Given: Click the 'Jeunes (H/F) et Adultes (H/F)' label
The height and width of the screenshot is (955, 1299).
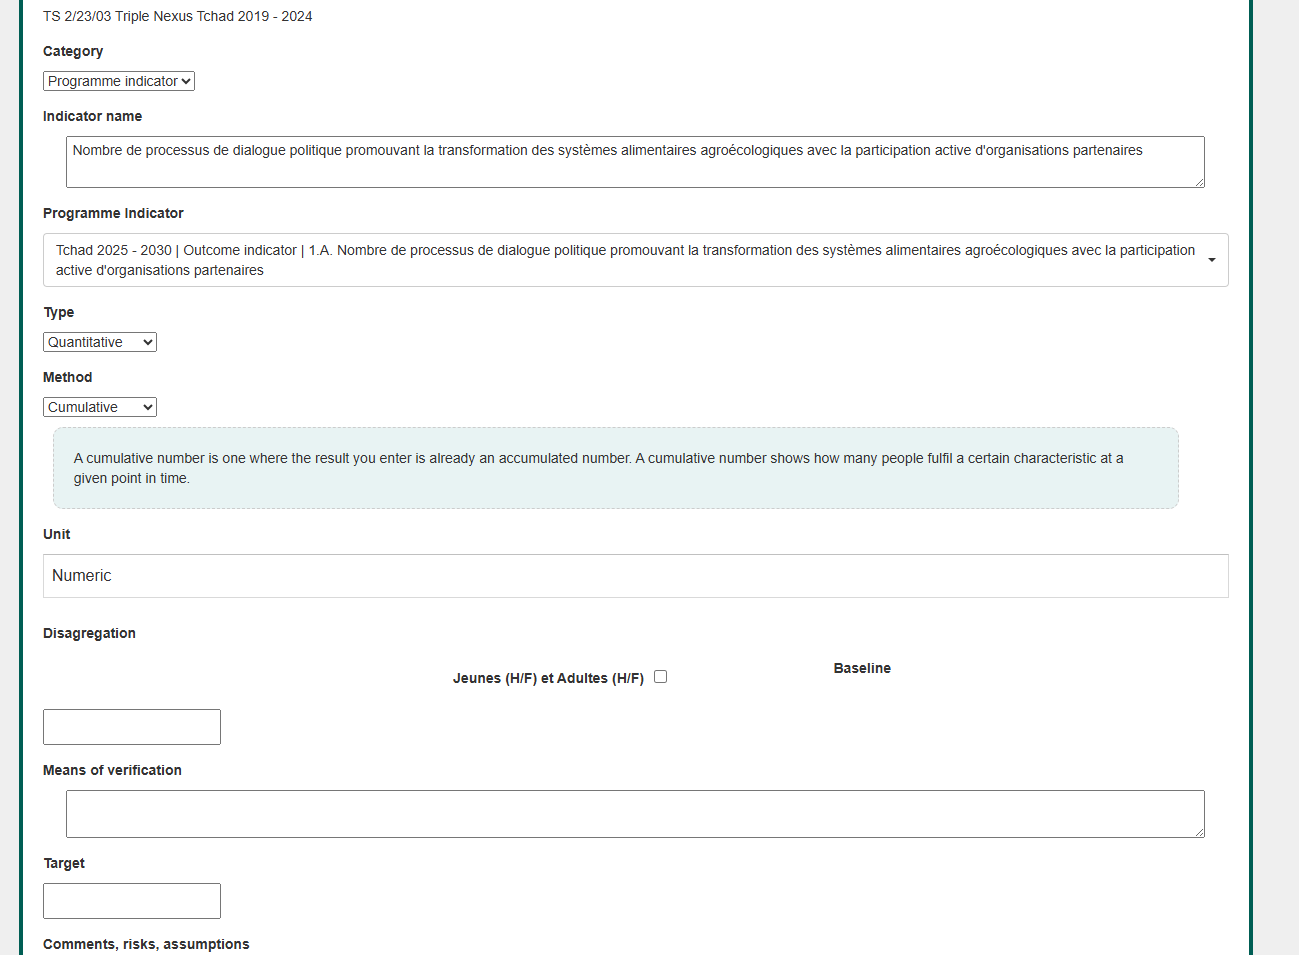Looking at the screenshot, I should click(548, 678).
